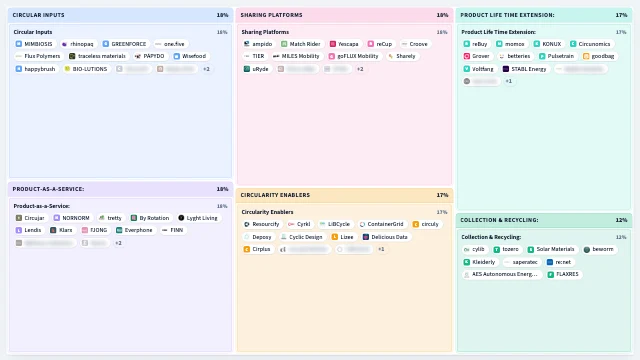640x360 pixels.
Task: Click the Cirplus orange icon
Action: (247, 249)
